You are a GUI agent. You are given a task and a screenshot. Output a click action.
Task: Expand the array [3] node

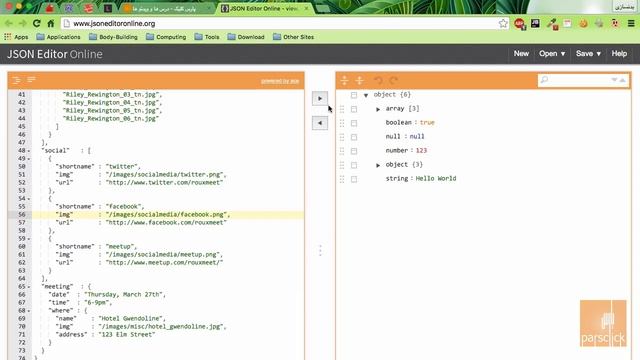tap(378, 109)
